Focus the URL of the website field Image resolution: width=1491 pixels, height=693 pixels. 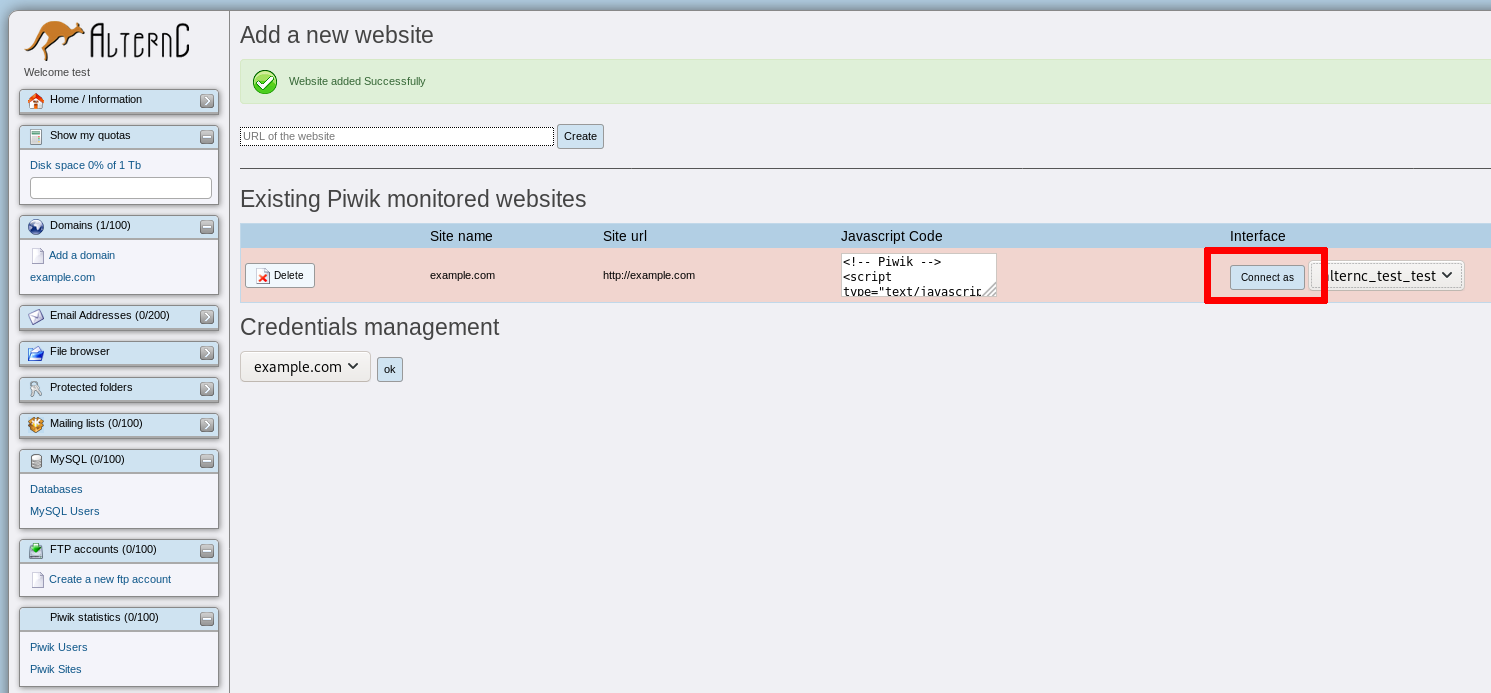pyautogui.click(x=397, y=136)
